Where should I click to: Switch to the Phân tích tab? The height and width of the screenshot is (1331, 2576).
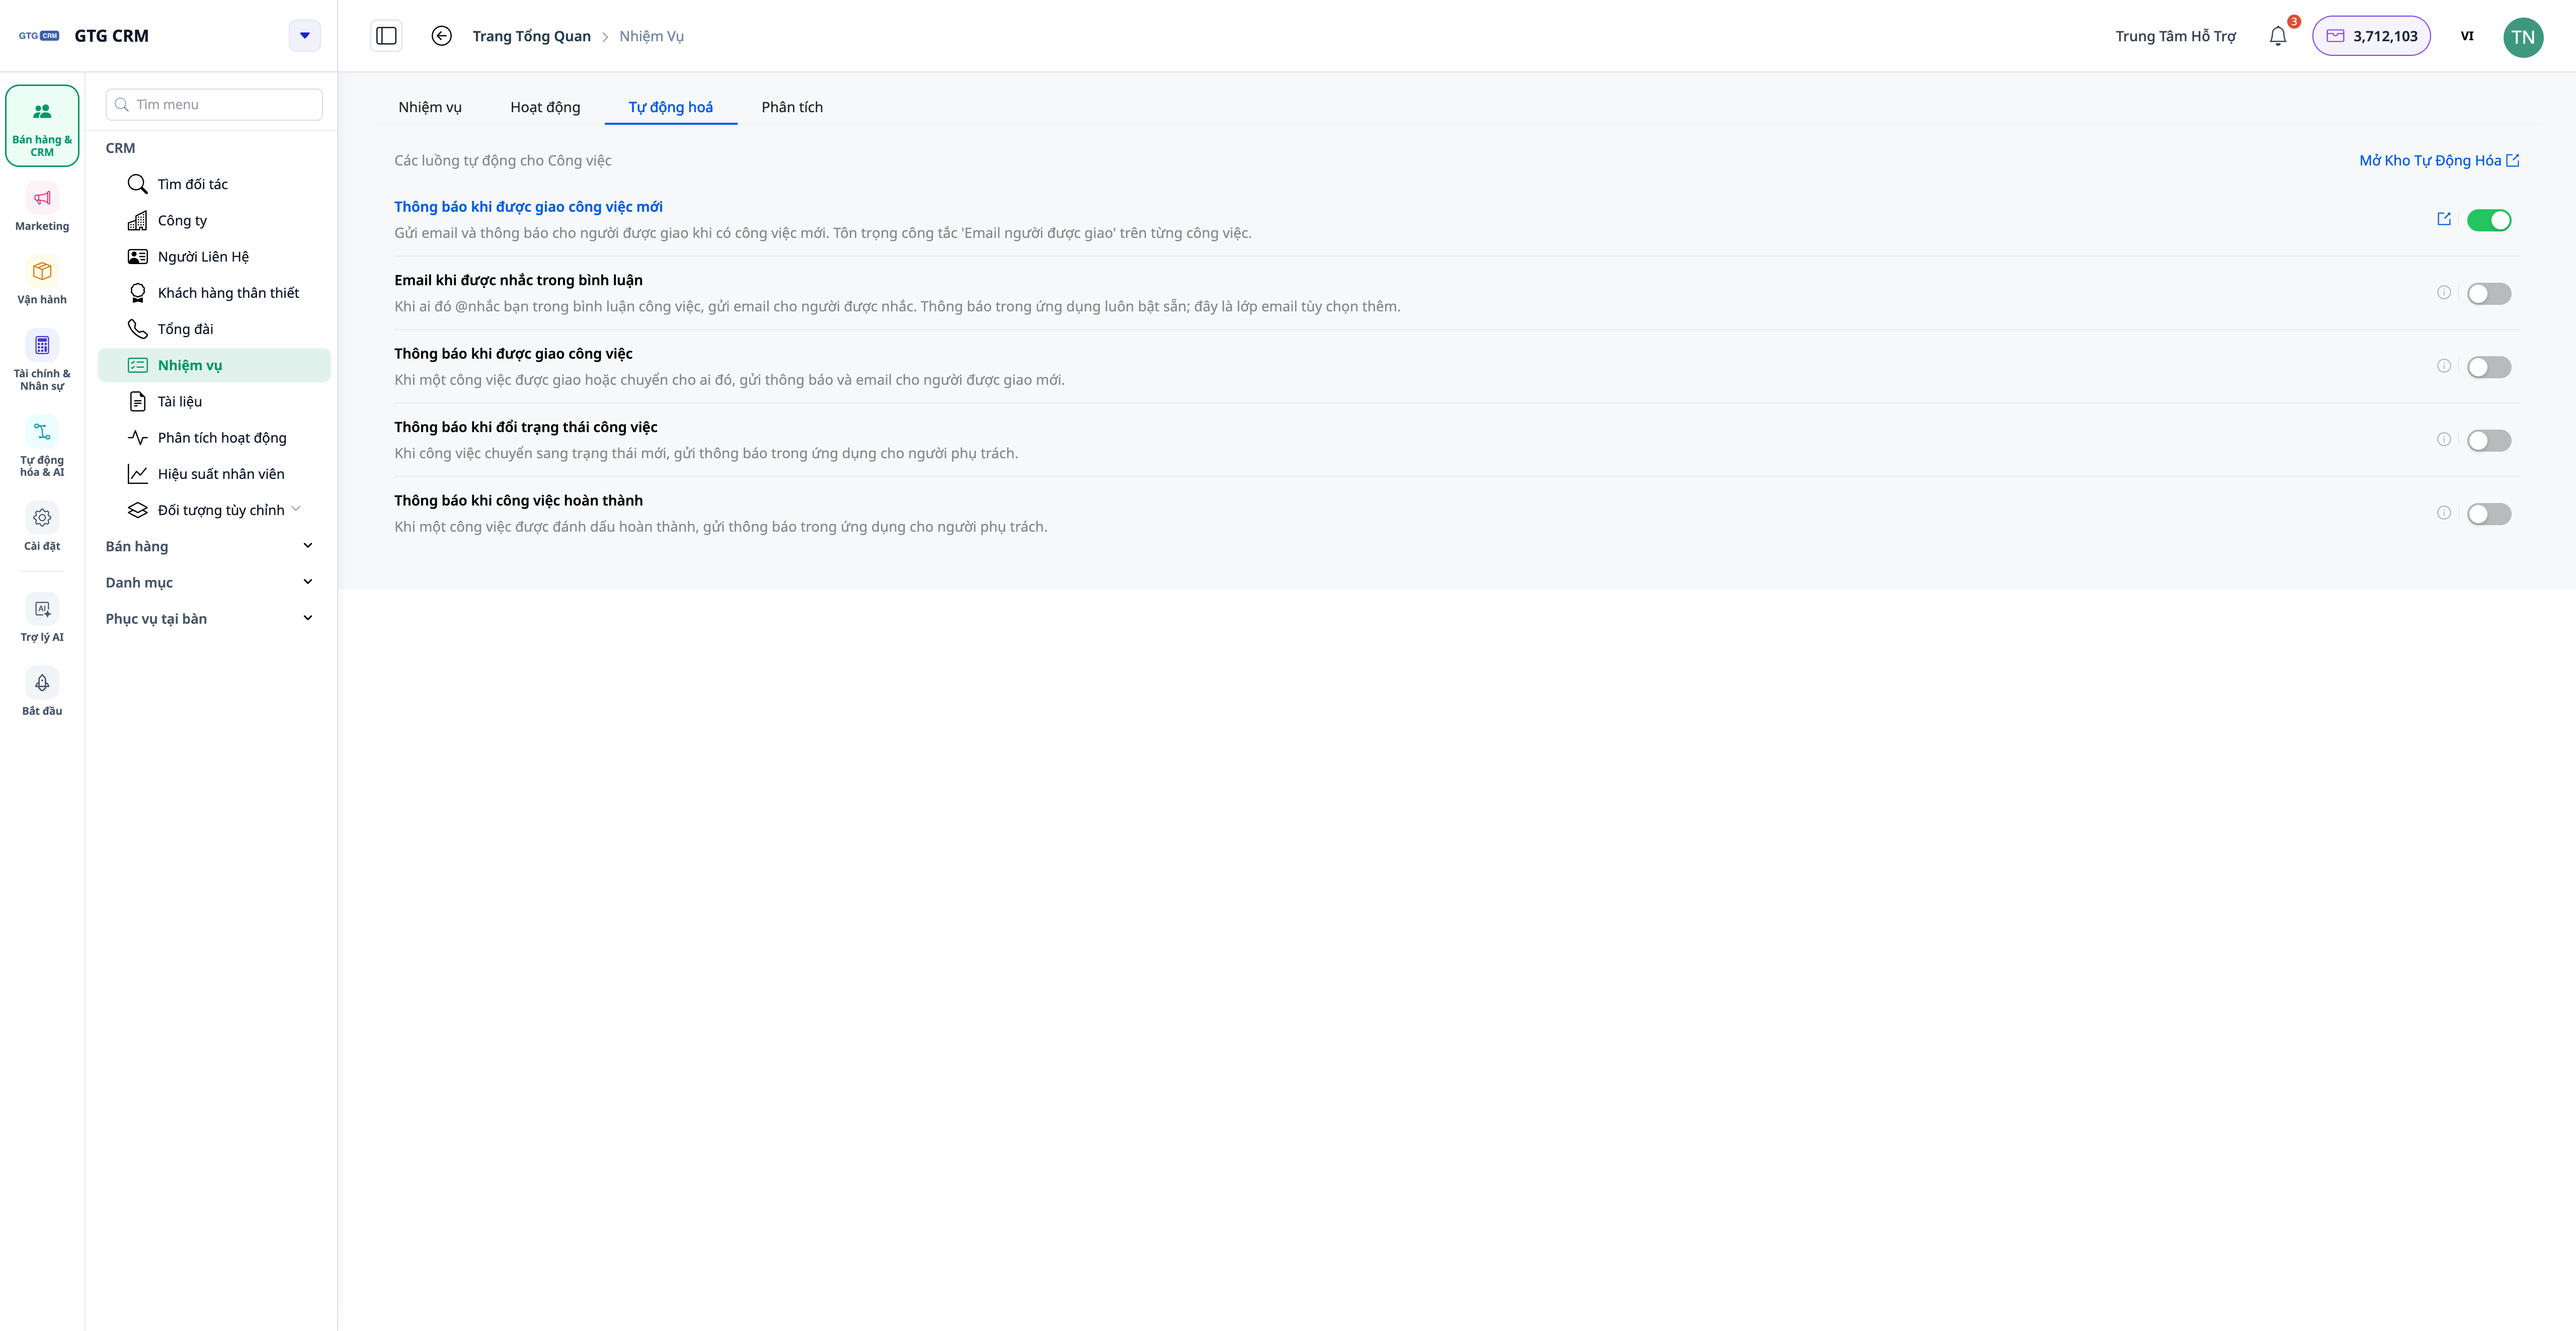[x=792, y=107]
